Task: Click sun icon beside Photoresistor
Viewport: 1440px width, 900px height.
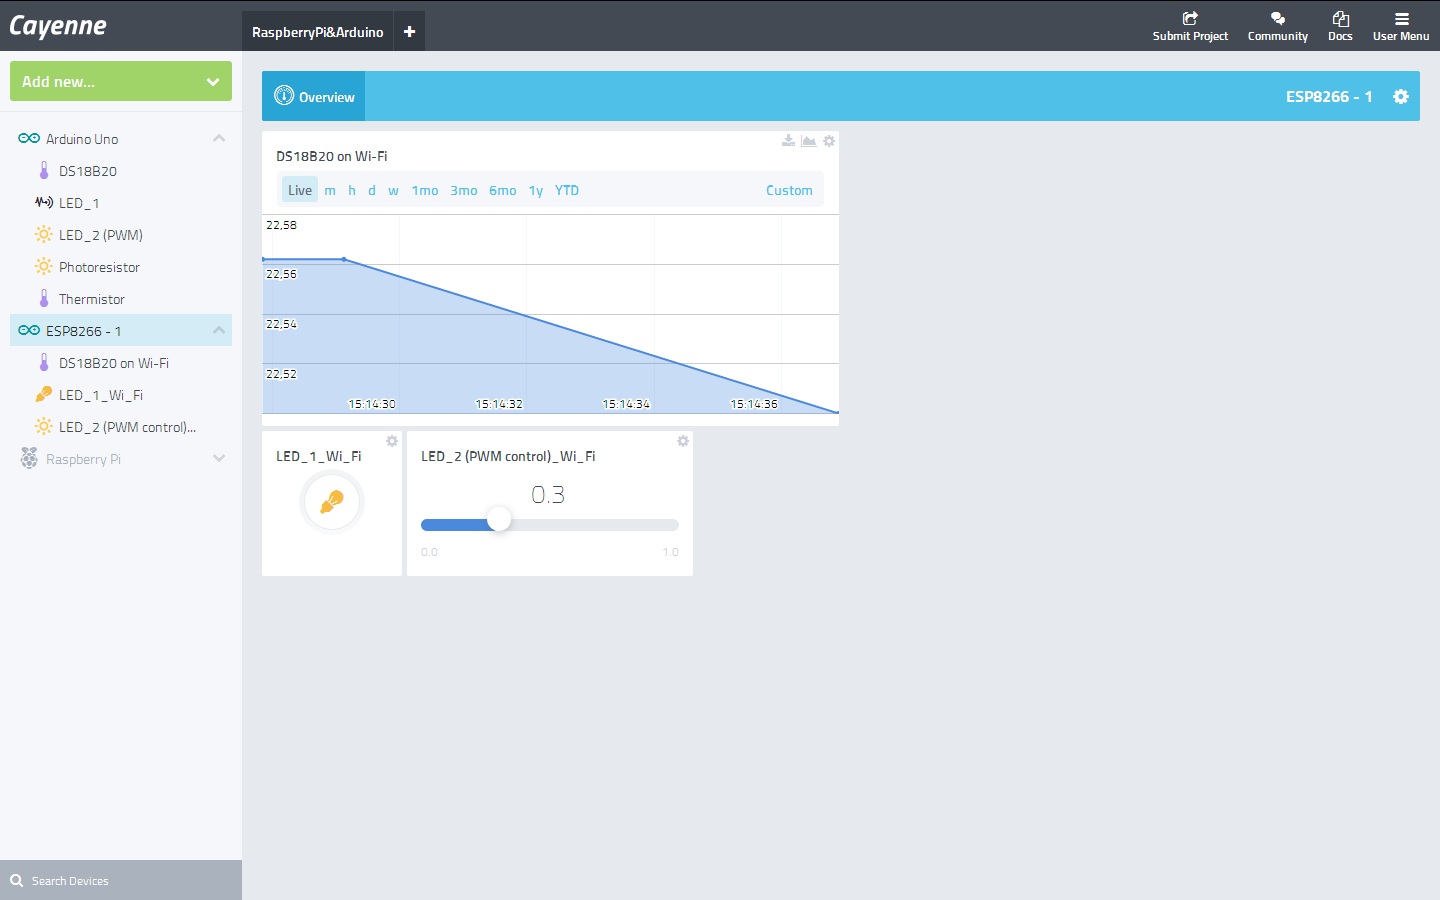Action: [44, 267]
